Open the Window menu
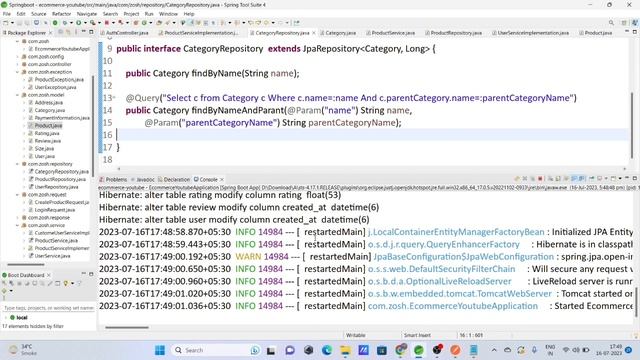Image resolution: width=640 pixels, height=360 pixels. tap(168, 14)
